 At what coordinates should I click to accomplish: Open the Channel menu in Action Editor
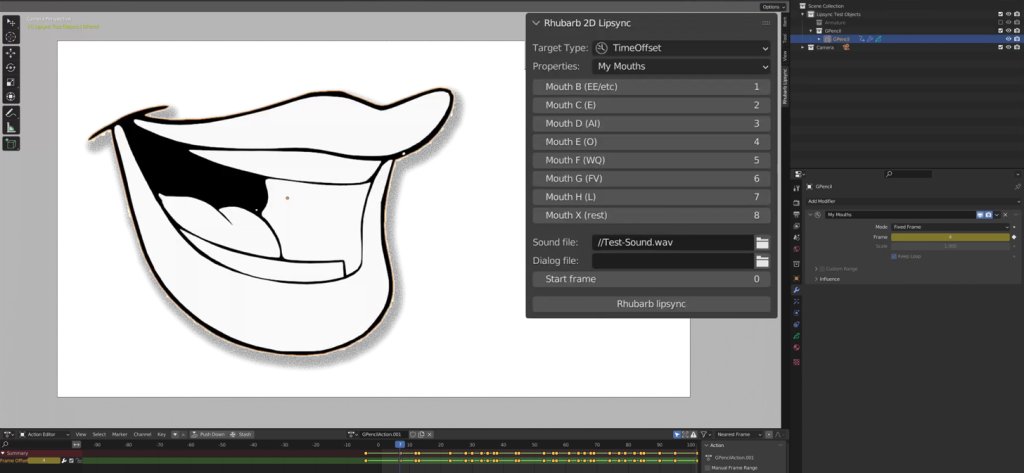pos(142,434)
